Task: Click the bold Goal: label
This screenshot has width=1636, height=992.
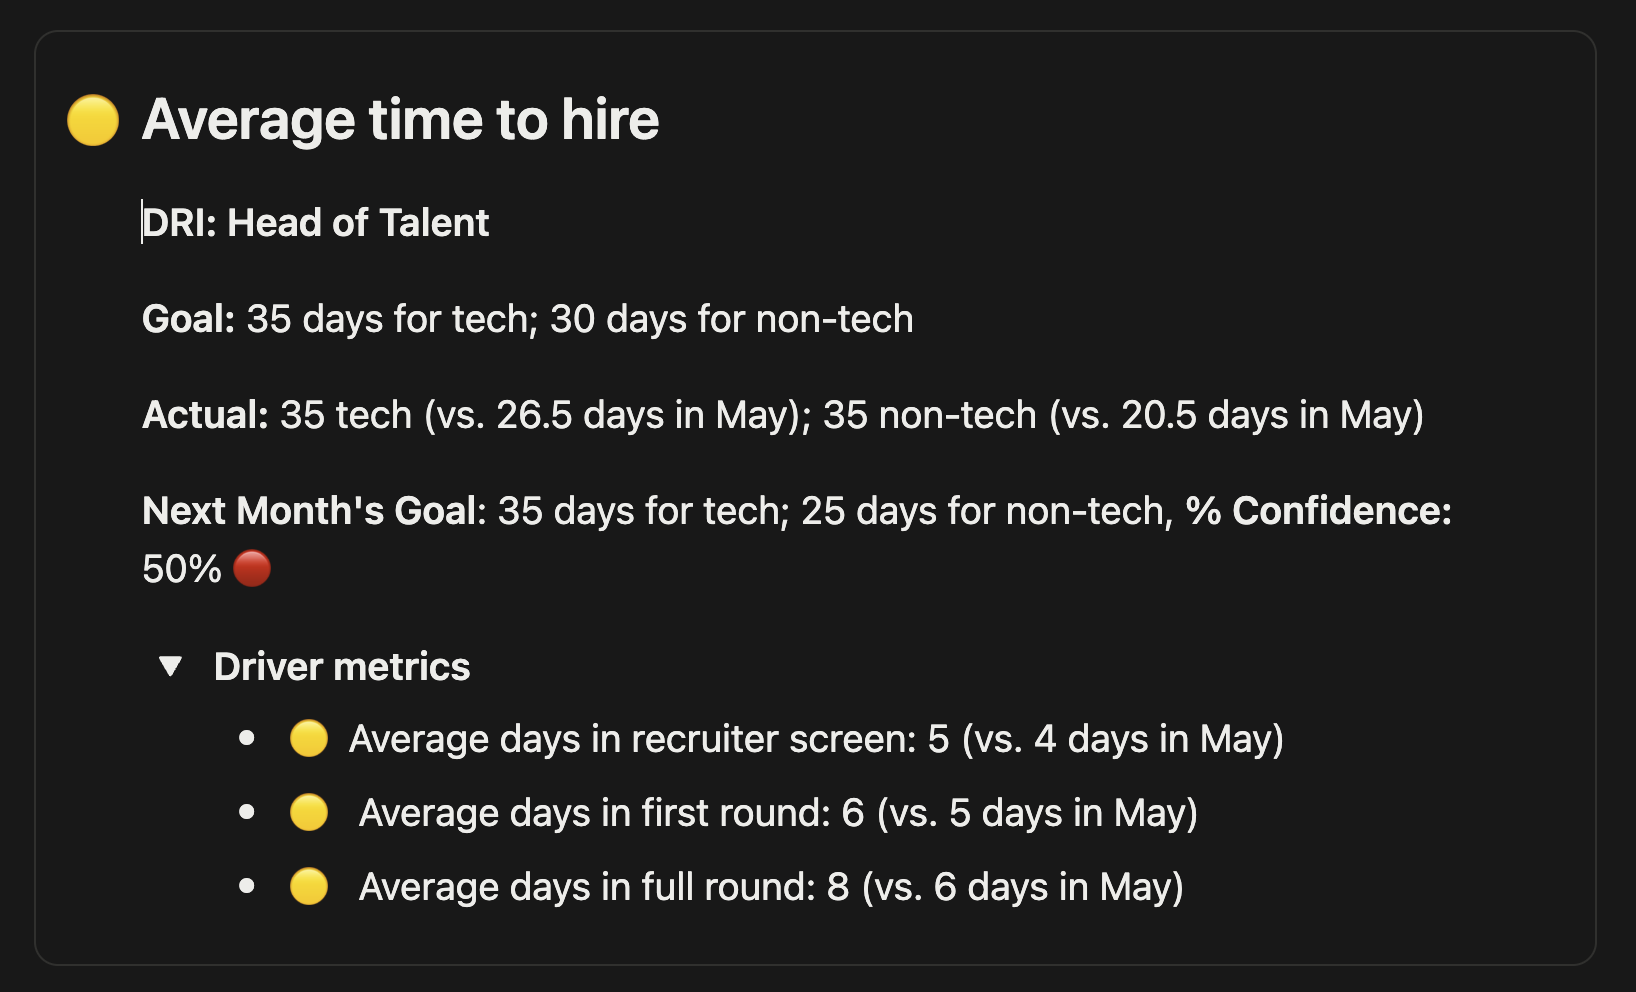Action: [x=188, y=319]
